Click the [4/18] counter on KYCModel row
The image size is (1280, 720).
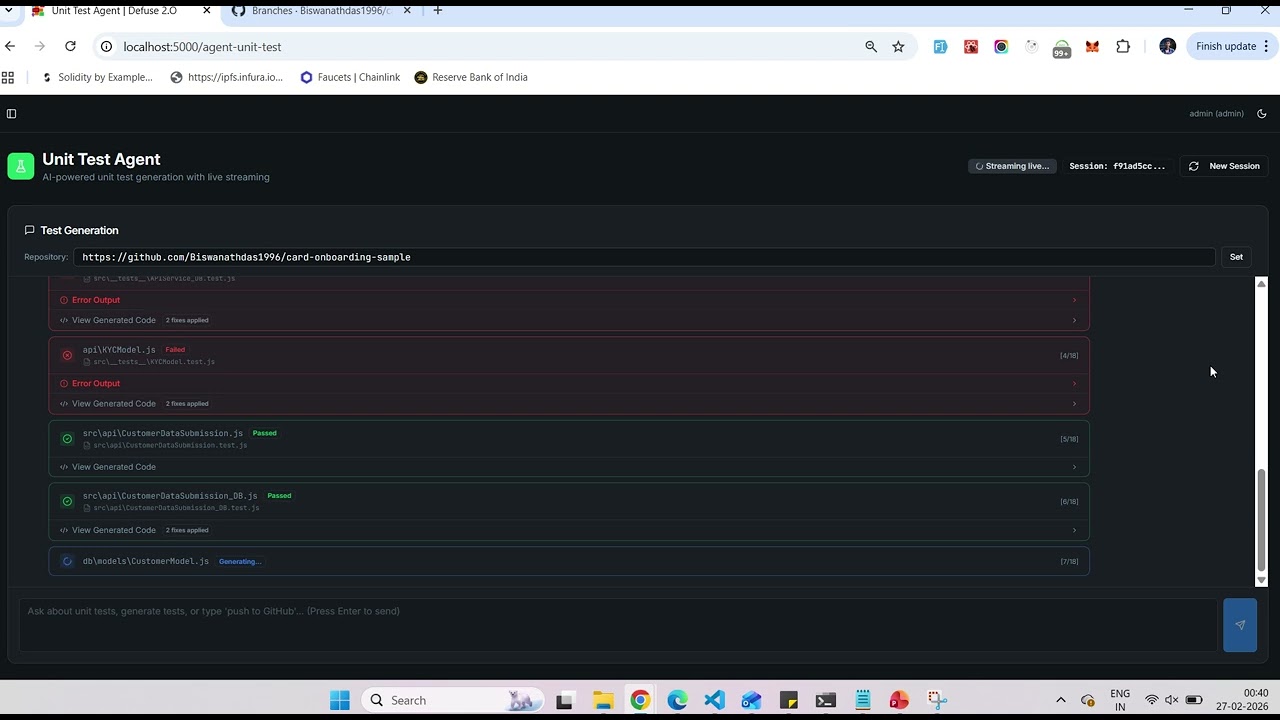coord(1069,355)
